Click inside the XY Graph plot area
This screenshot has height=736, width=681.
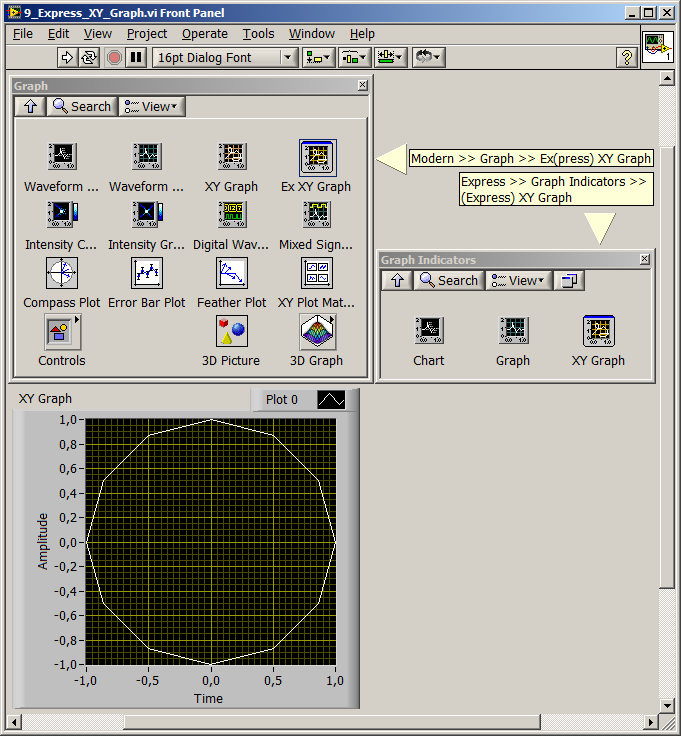(211, 542)
